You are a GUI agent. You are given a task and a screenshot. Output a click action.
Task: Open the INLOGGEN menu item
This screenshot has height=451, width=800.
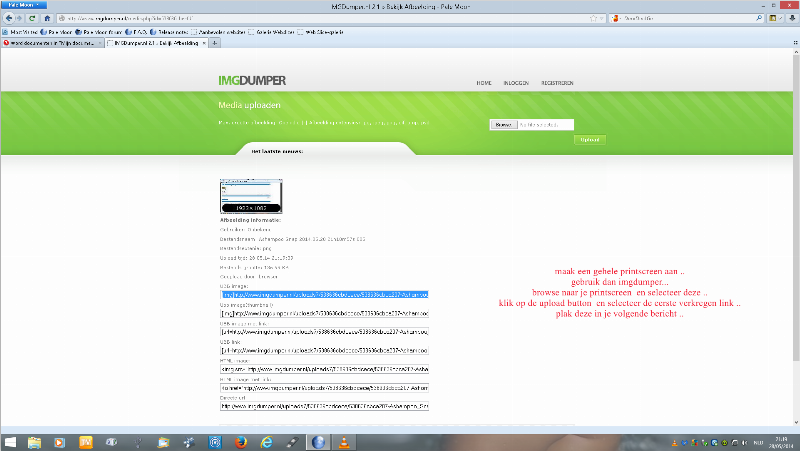[516, 83]
